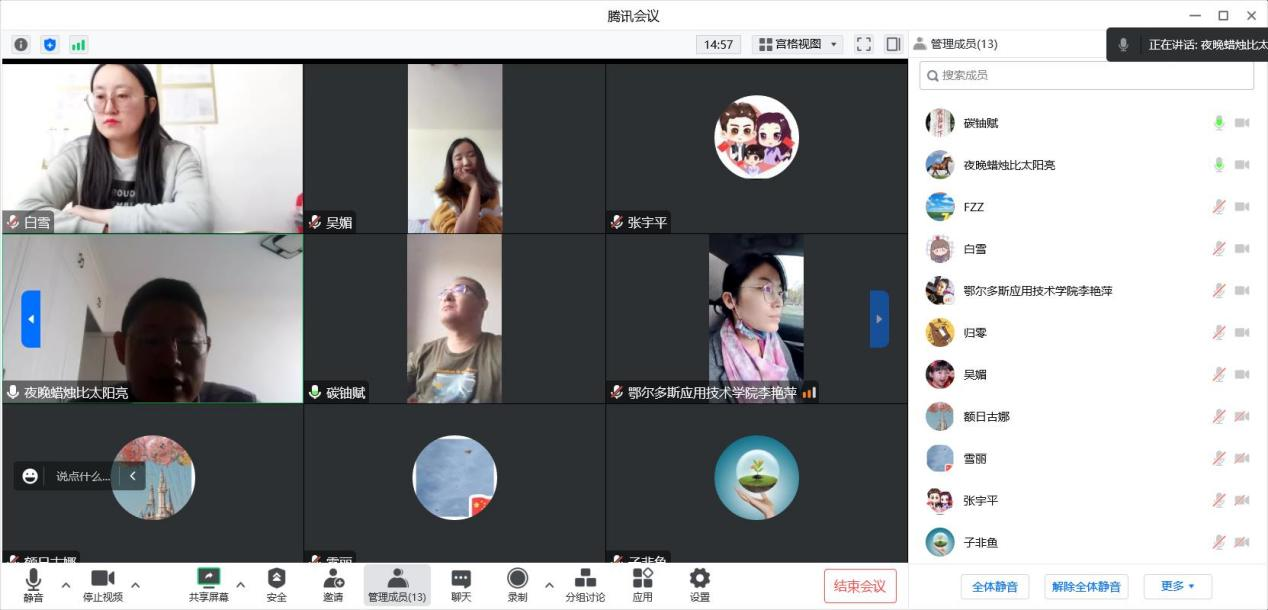Image resolution: width=1268 pixels, height=610 pixels.
Task: Click 全体静音 mute all button
Action: (995, 587)
